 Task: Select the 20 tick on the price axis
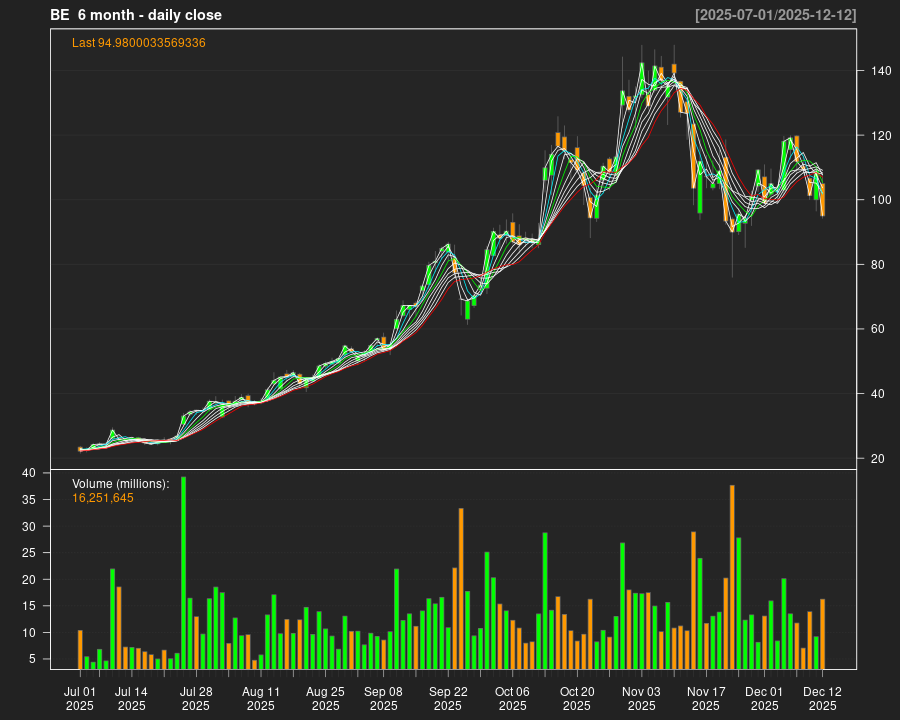[x=877, y=459]
